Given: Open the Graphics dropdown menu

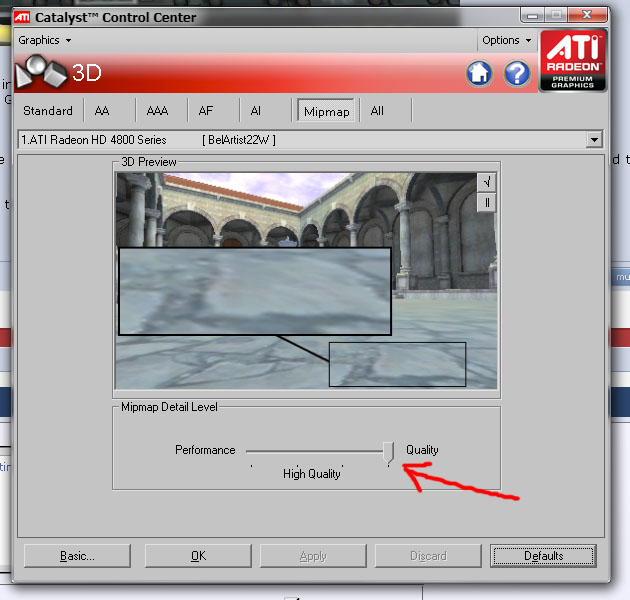Looking at the screenshot, I should point(45,40).
